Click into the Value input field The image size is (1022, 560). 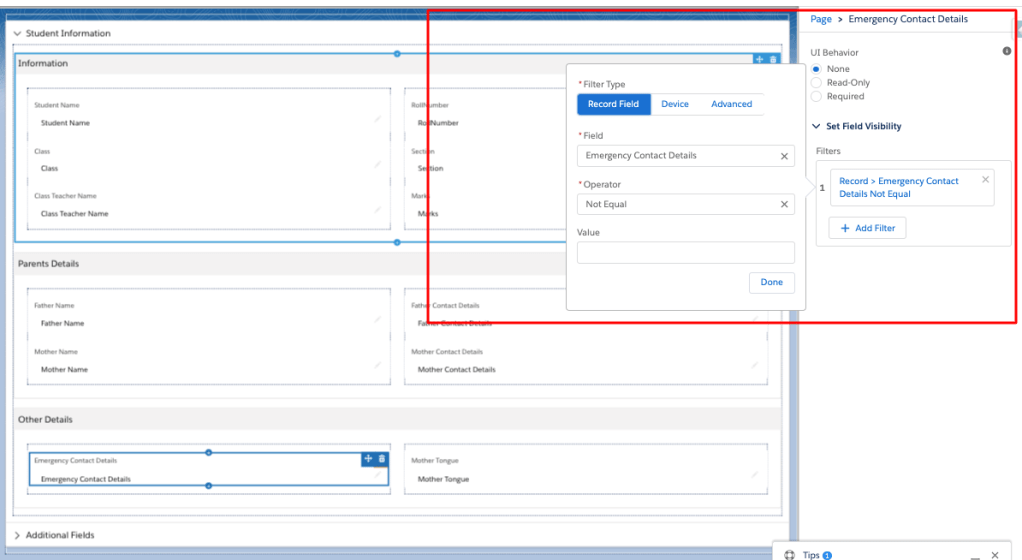pyautogui.click(x=685, y=253)
